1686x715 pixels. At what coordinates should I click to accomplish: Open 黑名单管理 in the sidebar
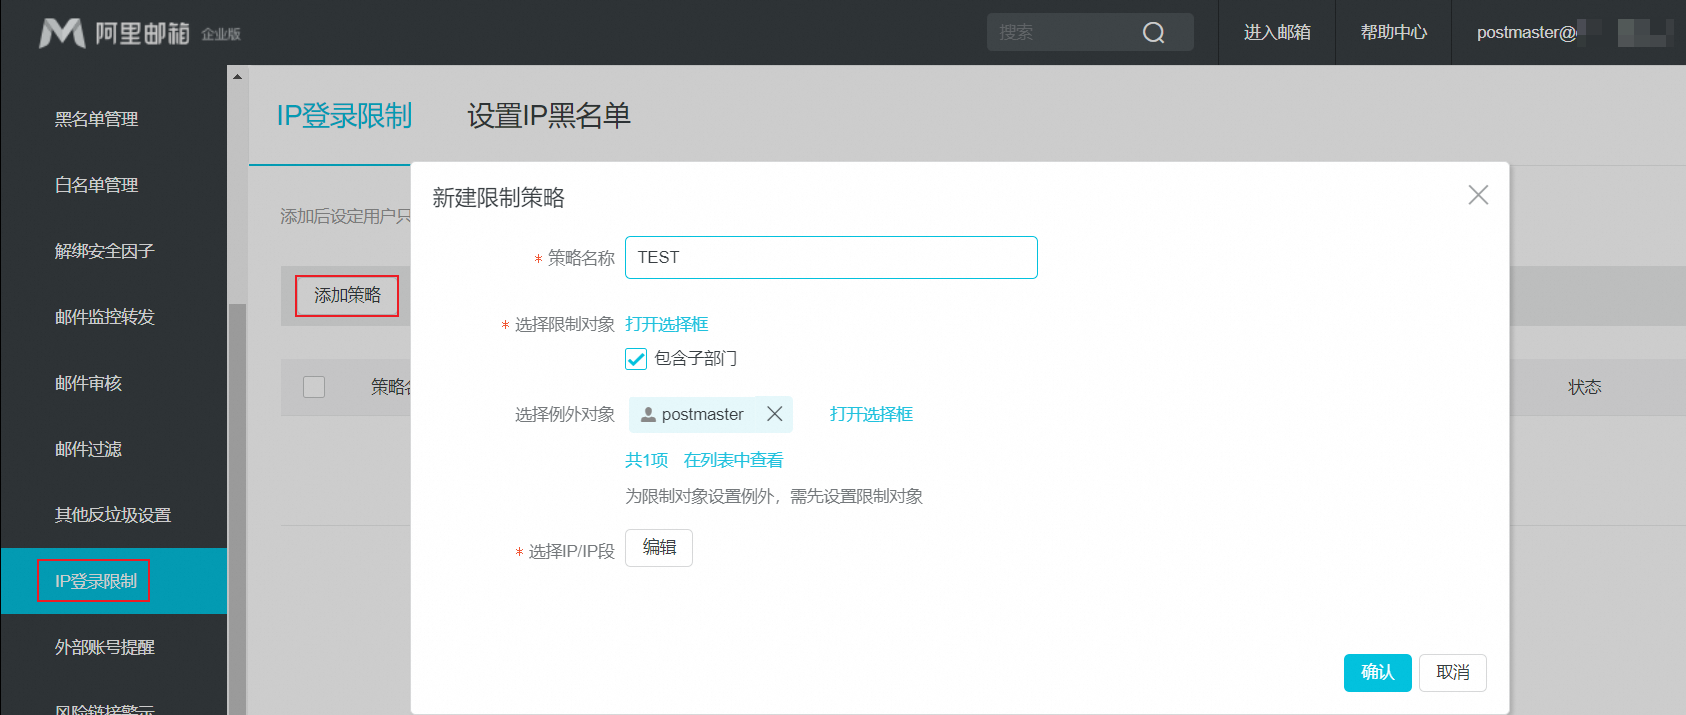coord(97,119)
